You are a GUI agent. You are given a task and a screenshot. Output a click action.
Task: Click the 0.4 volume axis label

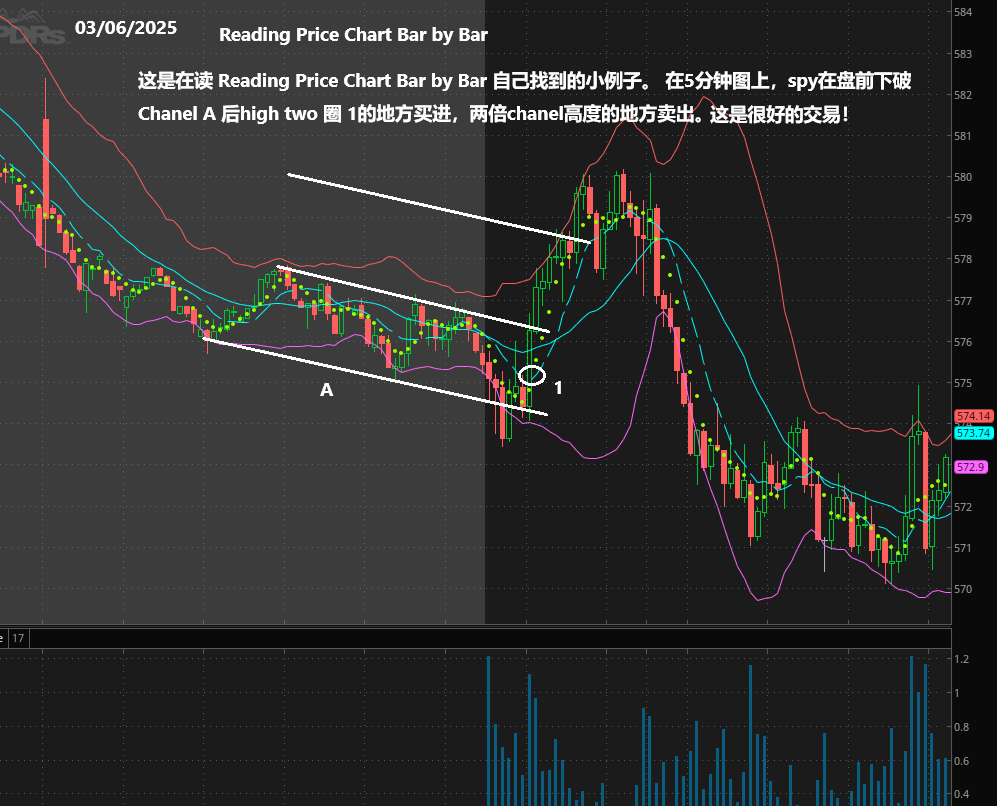click(x=961, y=795)
